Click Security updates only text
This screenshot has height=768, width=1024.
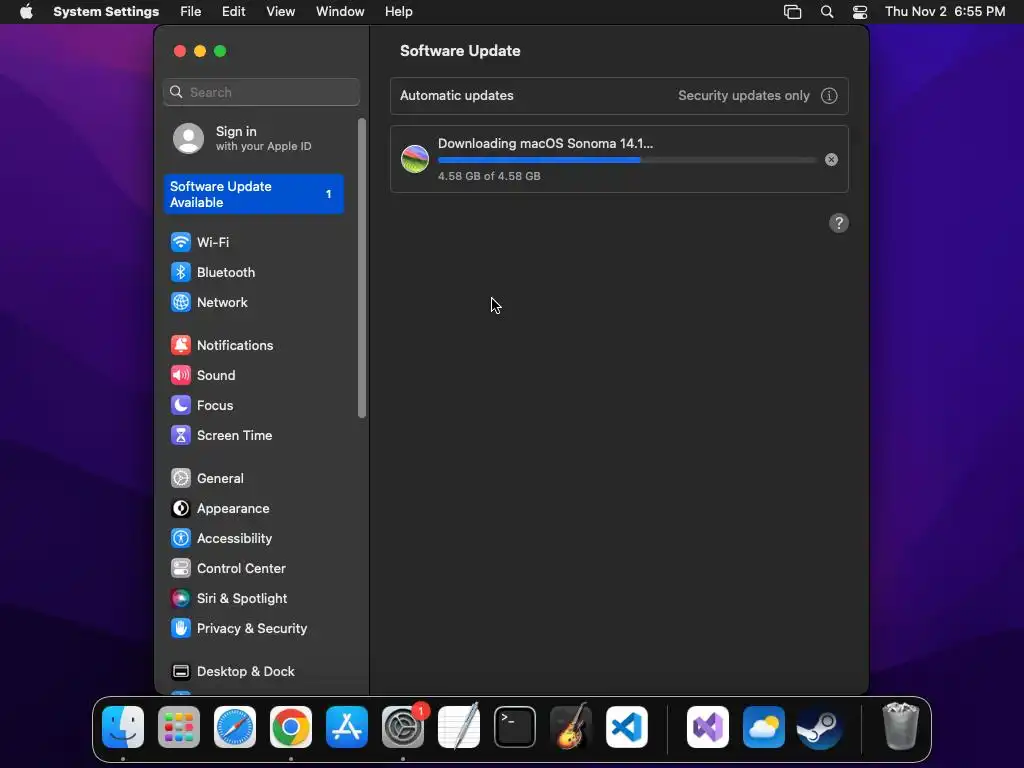click(x=743, y=95)
